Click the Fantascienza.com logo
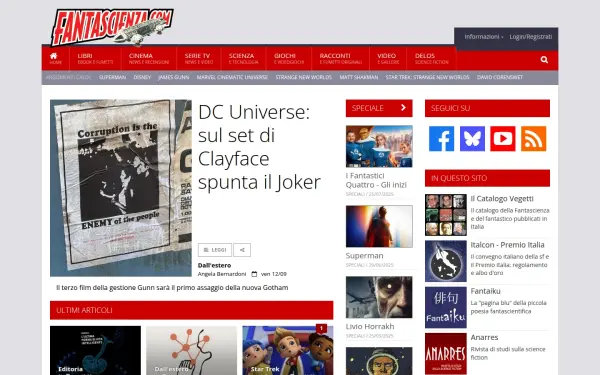Image resolution: width=600 pixels, height=375 pixels. [x=111, y=27]
